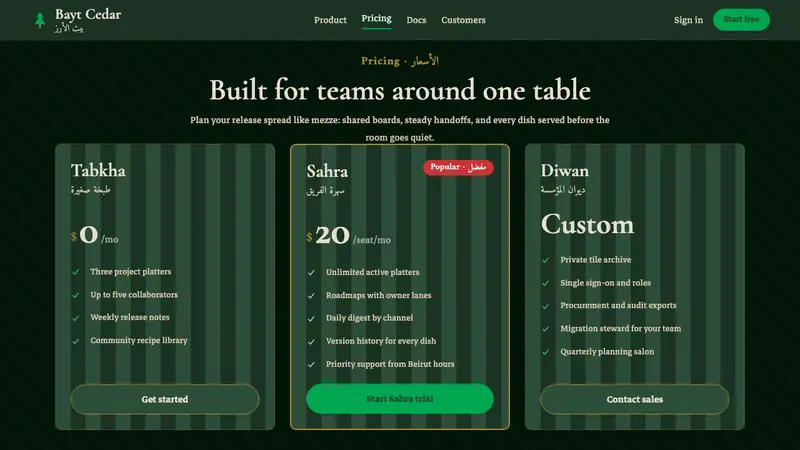Screen dimensions: 800x450
Task: Open the Bayt Cedar home link text
Action: pos(88,14)
